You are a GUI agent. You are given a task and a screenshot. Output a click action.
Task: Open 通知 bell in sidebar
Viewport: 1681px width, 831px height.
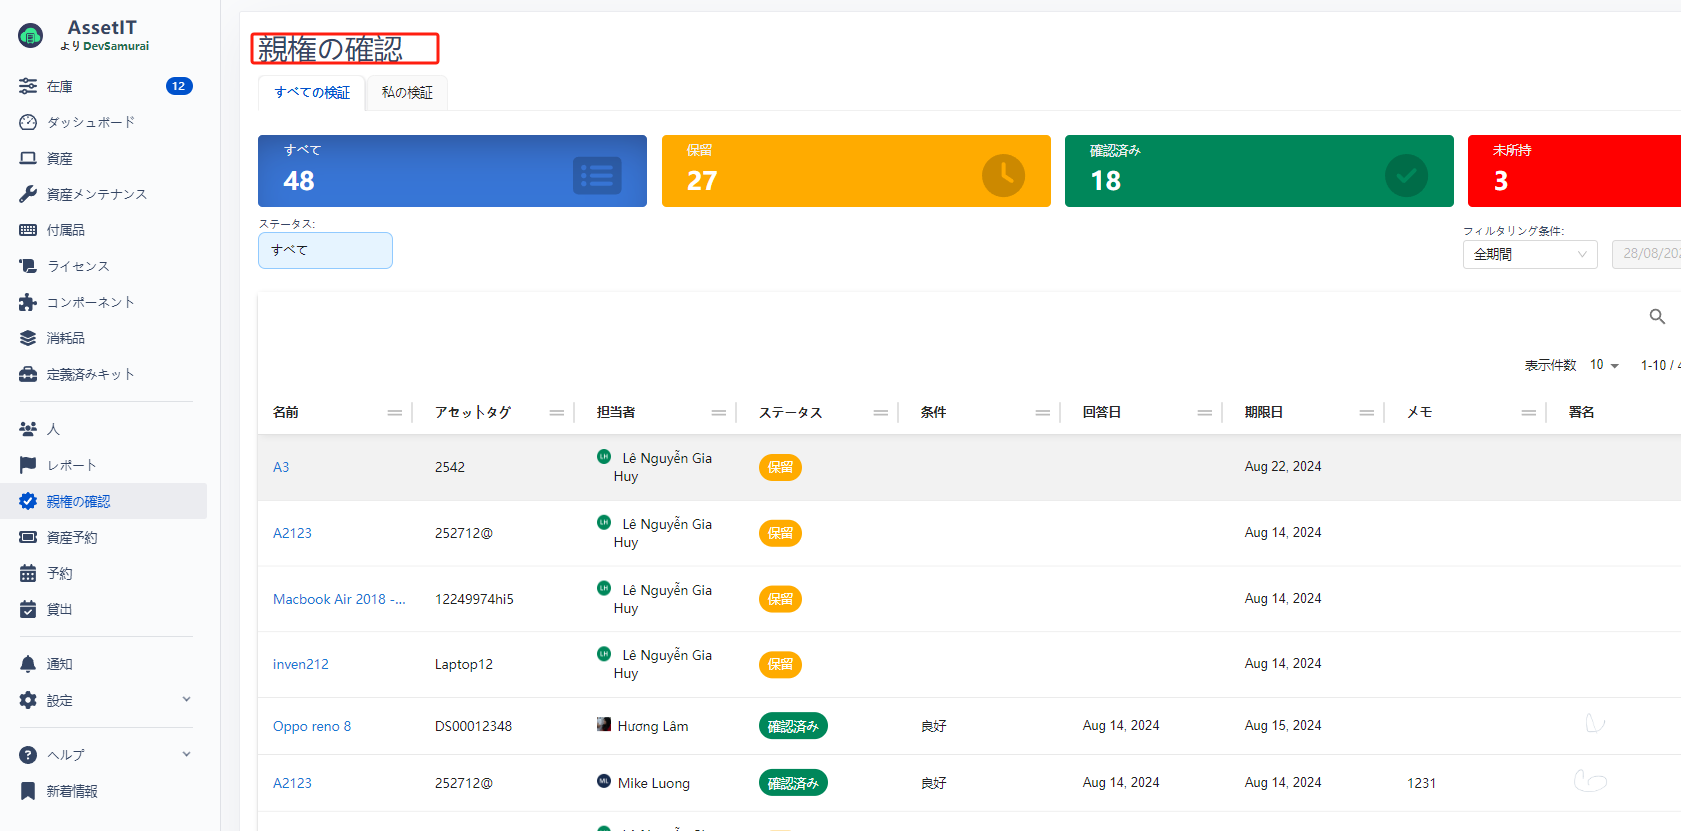pyautogui.click(x=59, y=664)
